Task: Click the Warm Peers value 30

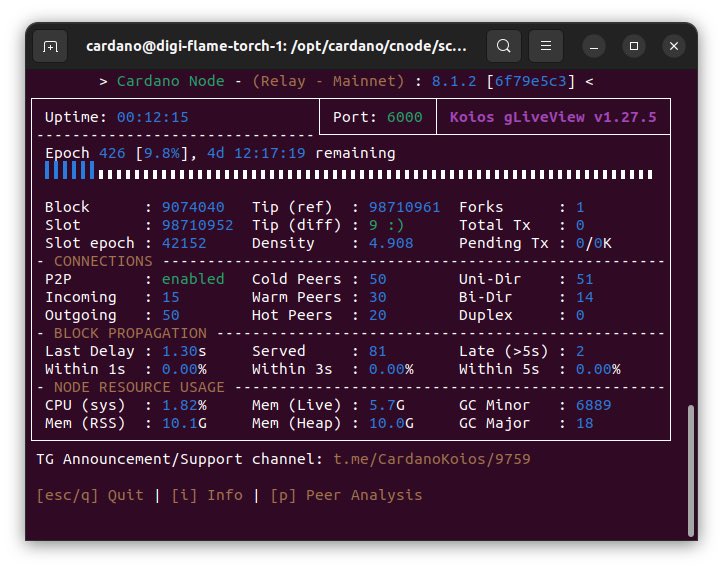Action: (378, 297)
